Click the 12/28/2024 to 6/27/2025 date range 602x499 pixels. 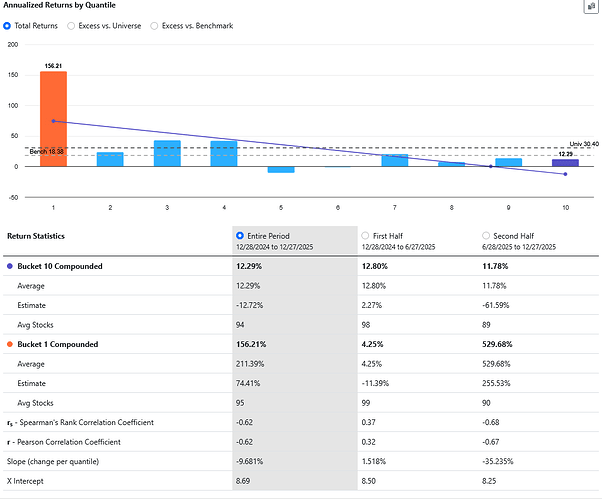399,247
